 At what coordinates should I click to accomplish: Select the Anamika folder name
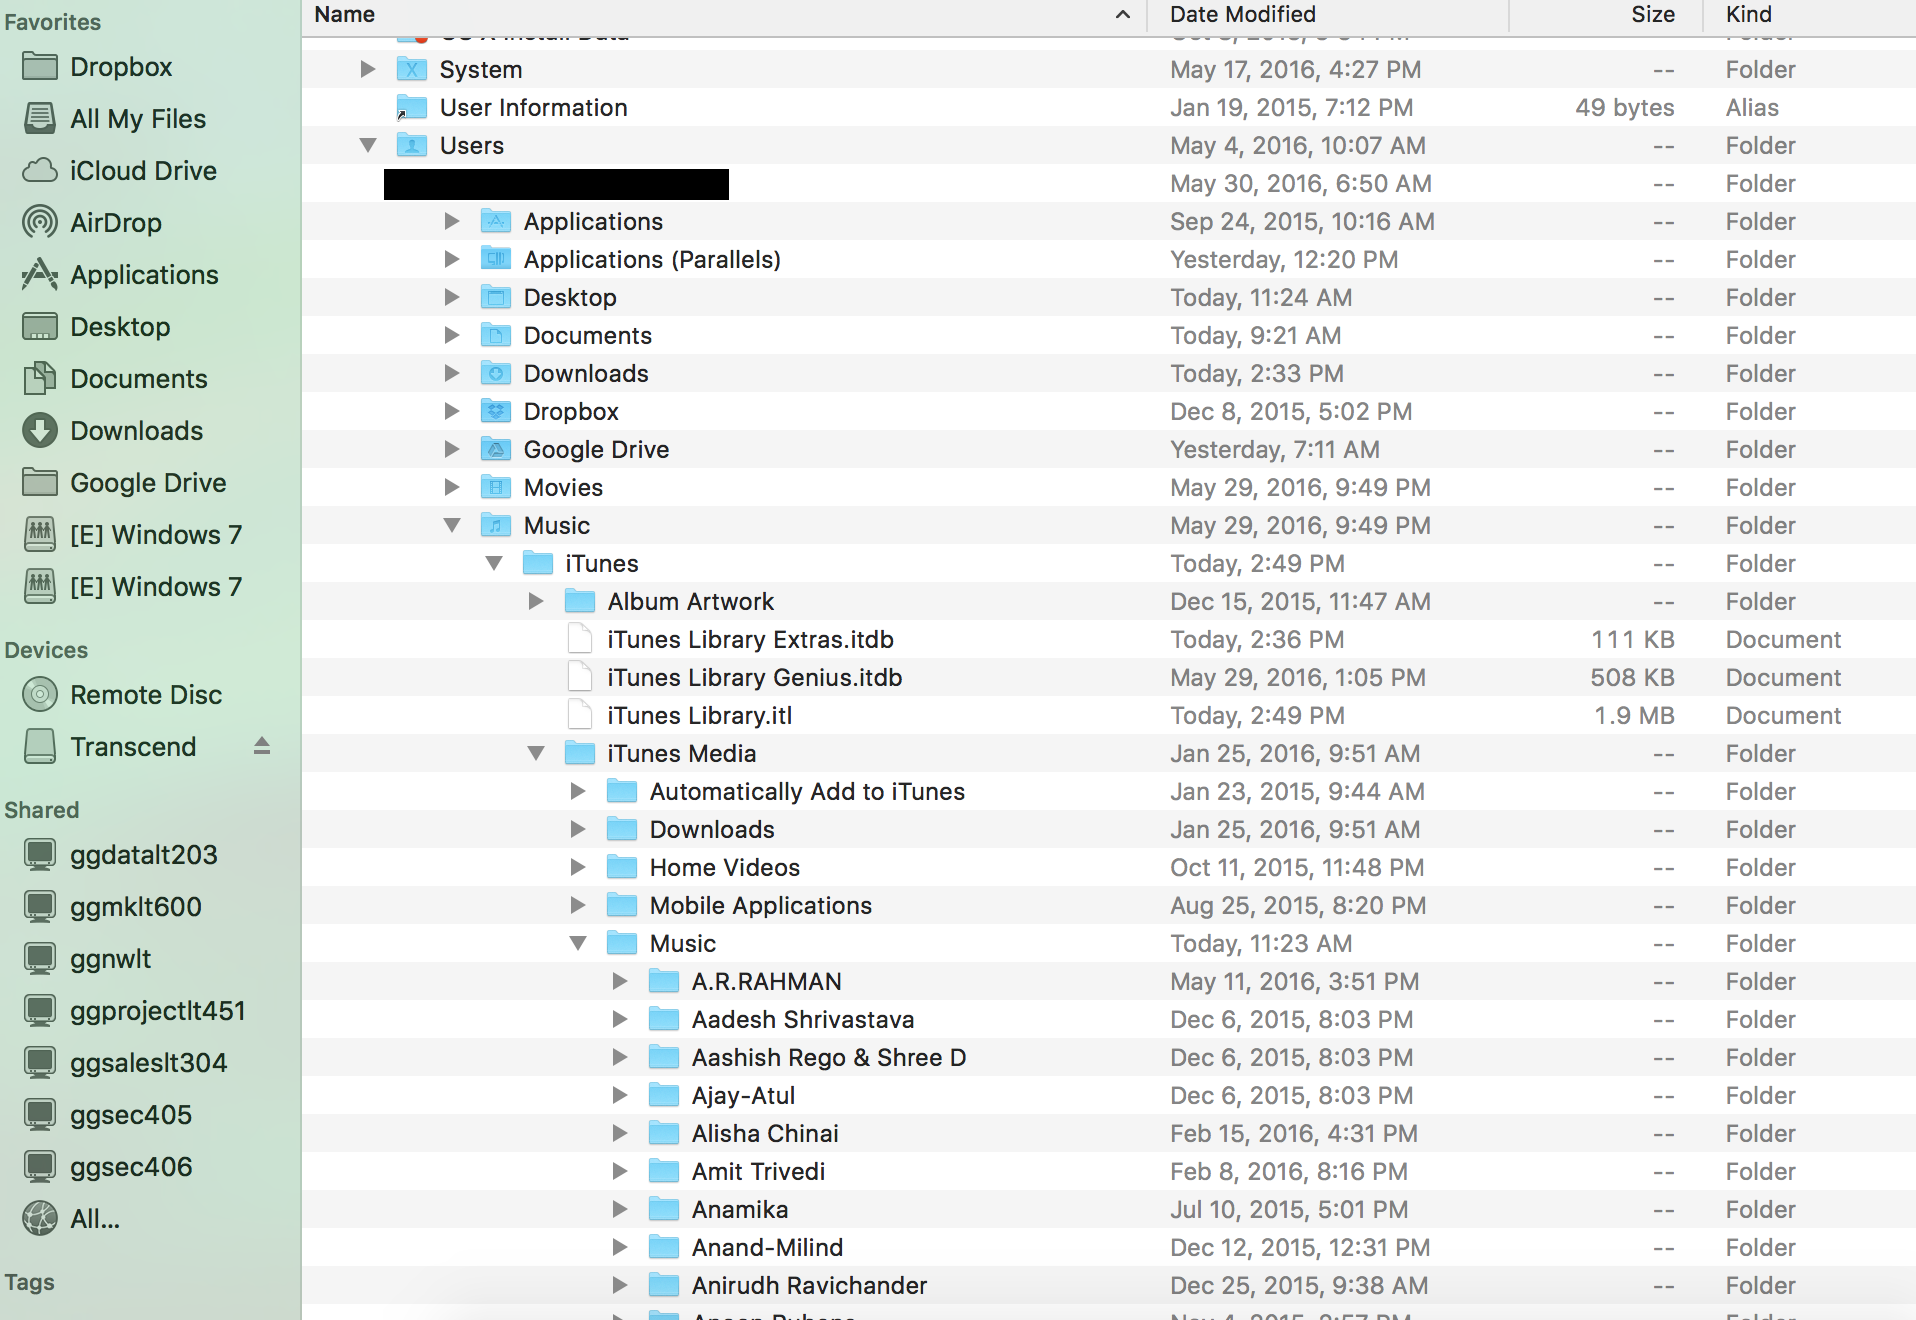tap(740, 1209)
